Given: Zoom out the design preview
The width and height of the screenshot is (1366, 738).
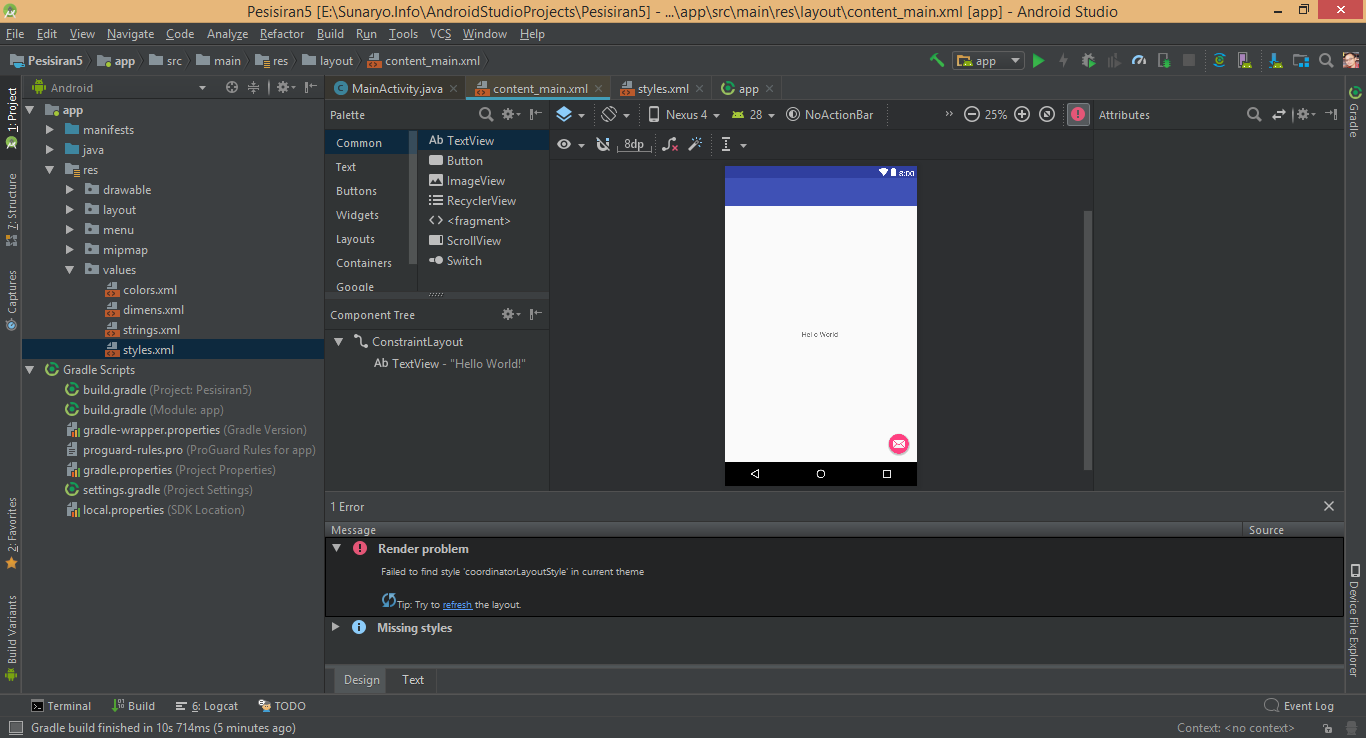Looking at the screenshot, I should (x=972, y=114).
